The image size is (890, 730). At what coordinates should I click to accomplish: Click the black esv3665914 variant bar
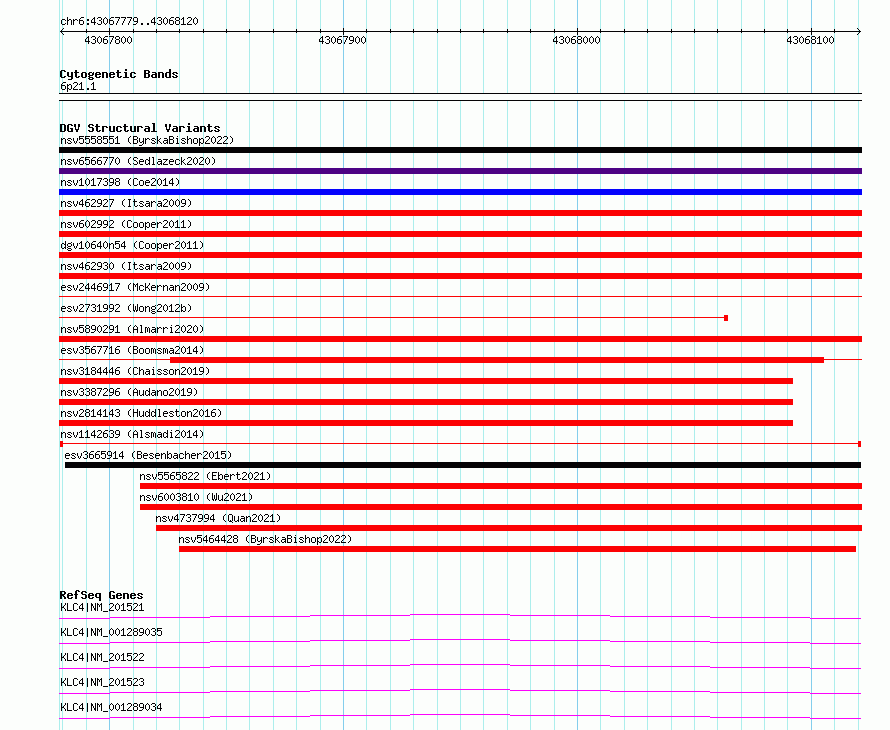[x=463, y=465]
